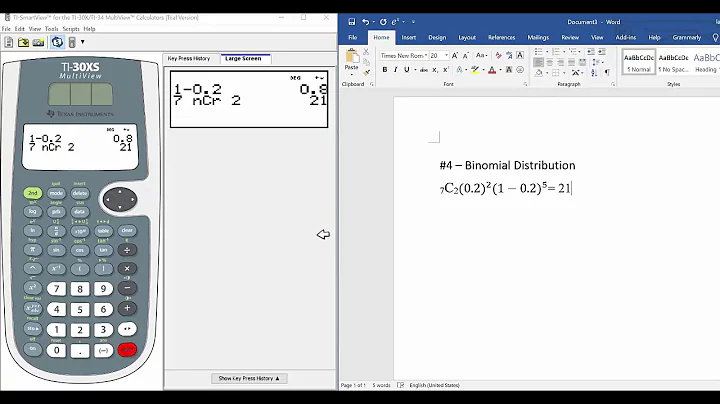Tap the mode key on the calculator
The image size is (720, 404).
pos(56,193)
